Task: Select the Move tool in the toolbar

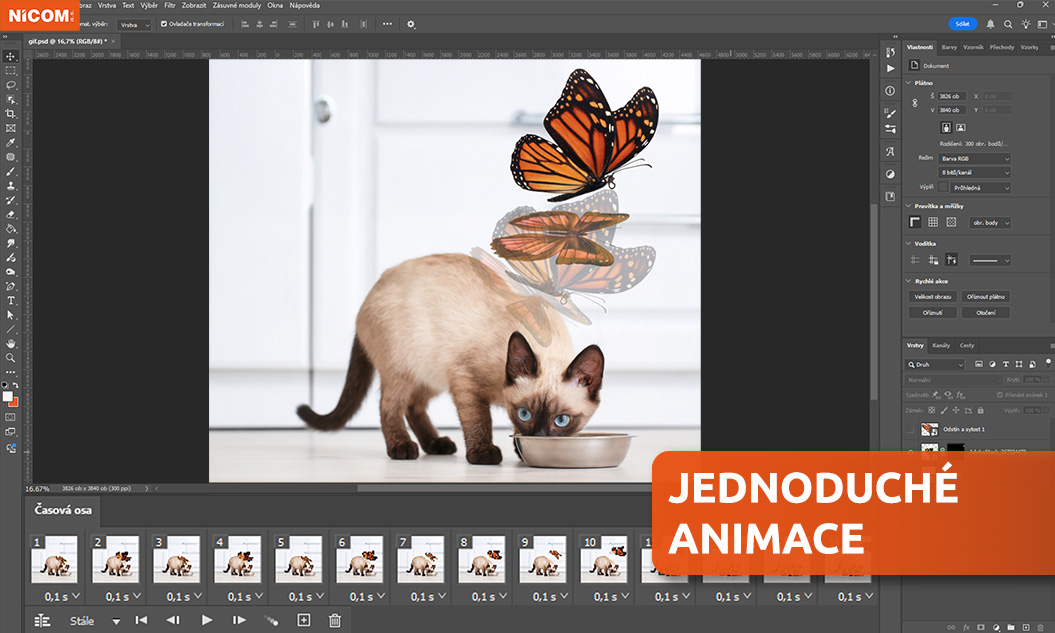Action: [11, 57]
